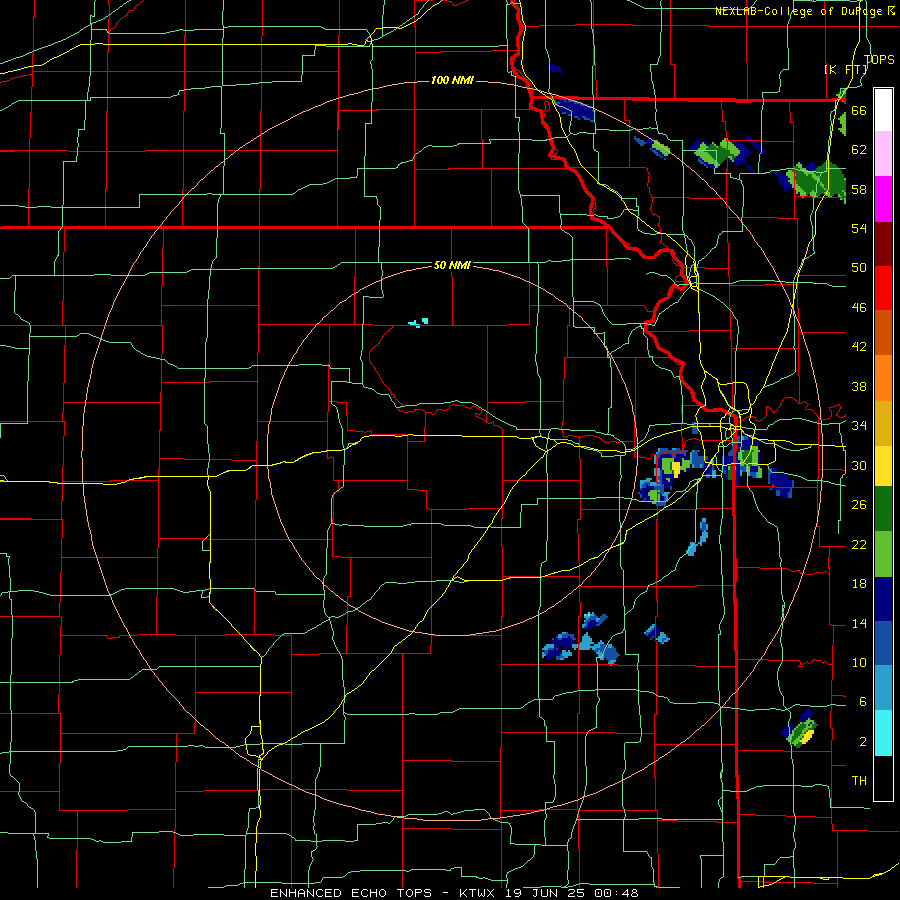
Task: Click the navy blue swatch on the scale
Action: tap(883, 599)
